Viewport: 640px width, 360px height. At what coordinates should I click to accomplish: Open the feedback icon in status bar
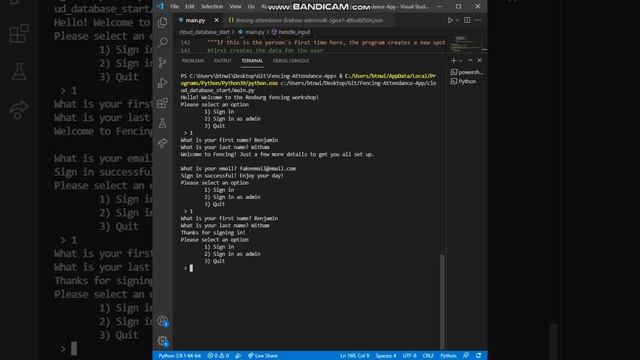click(466, 356)
